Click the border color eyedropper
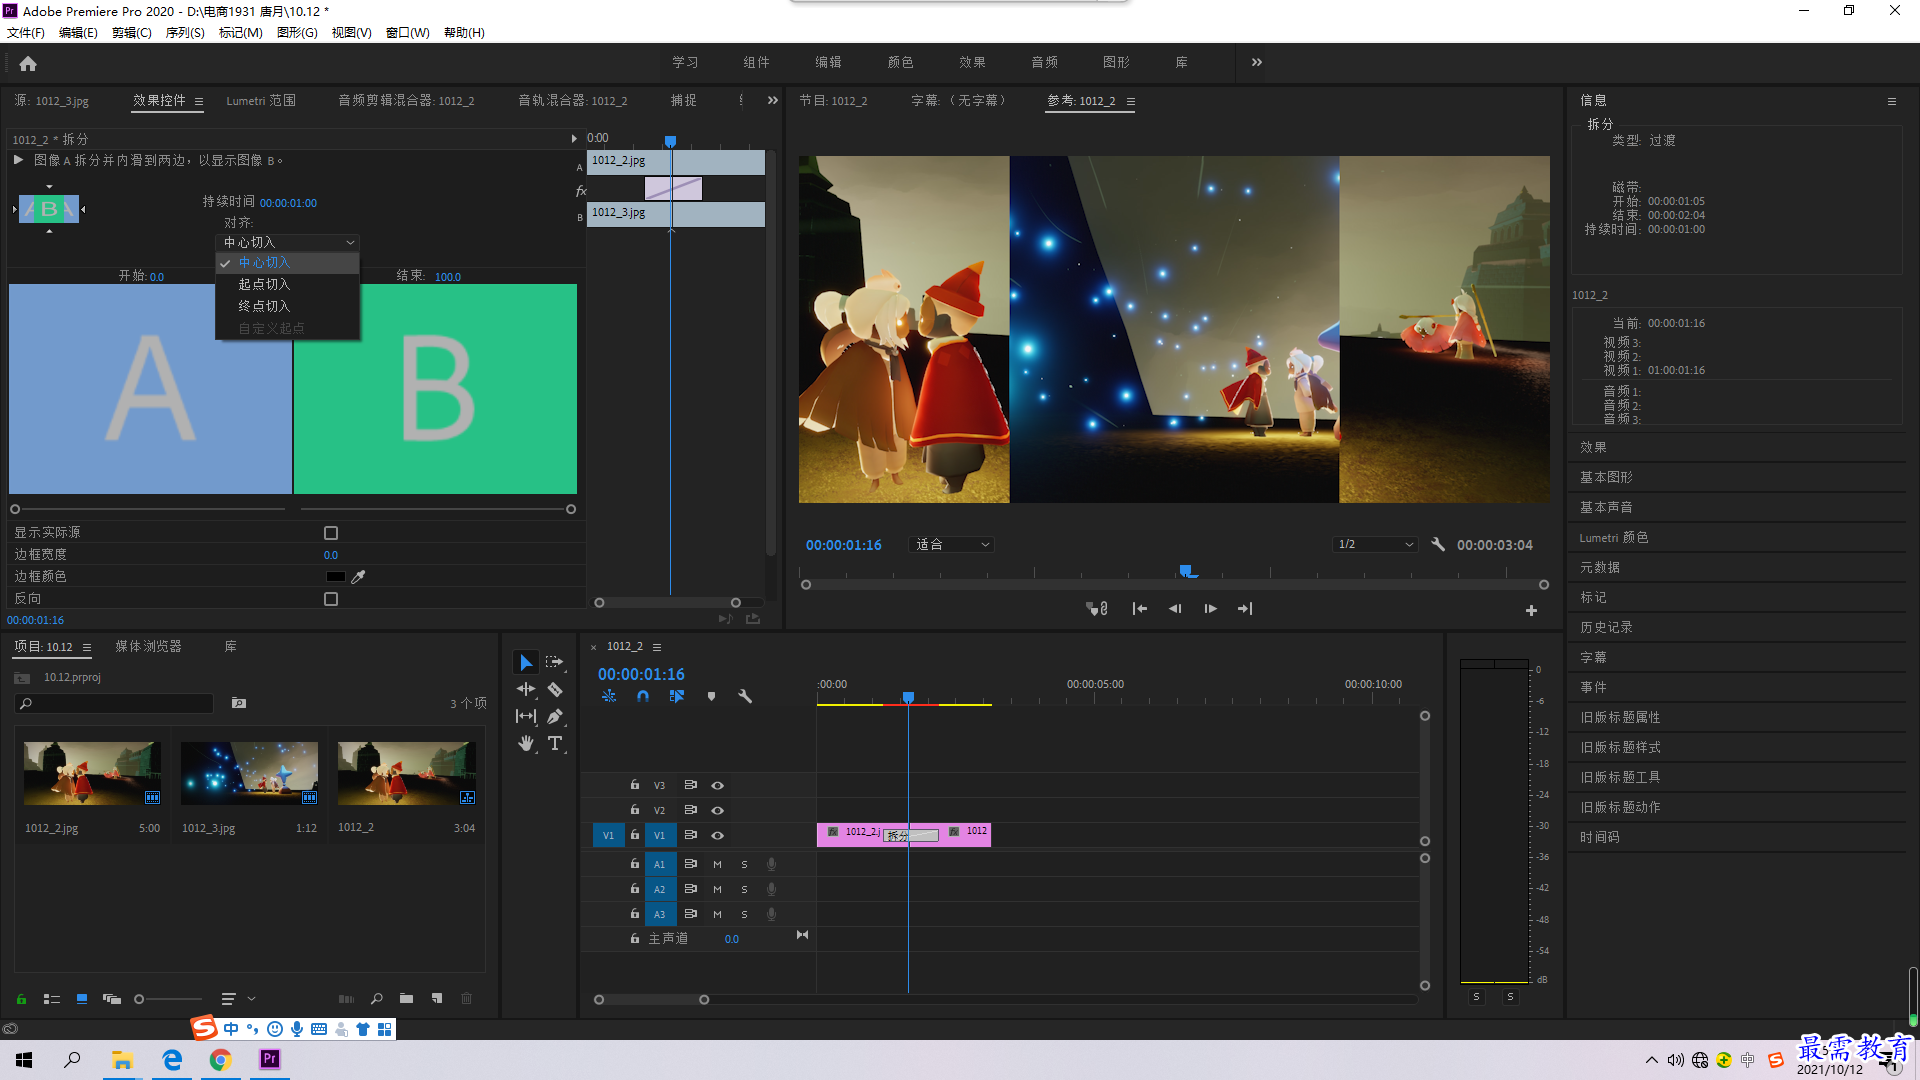The width and height of the screenshot is (1920, 1080). [358, 577]
